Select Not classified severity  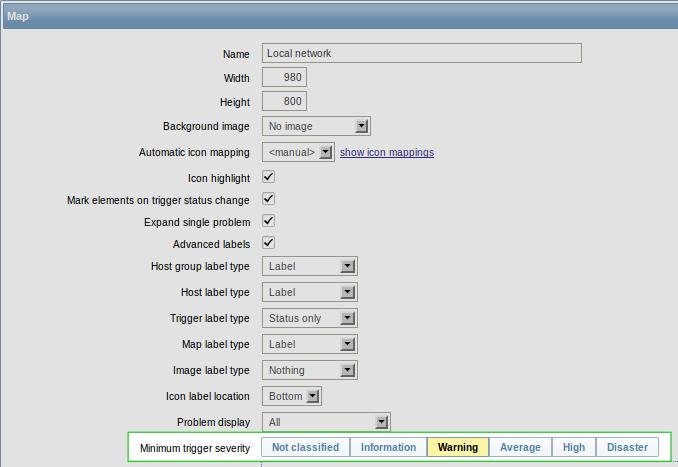pos(305,448)
